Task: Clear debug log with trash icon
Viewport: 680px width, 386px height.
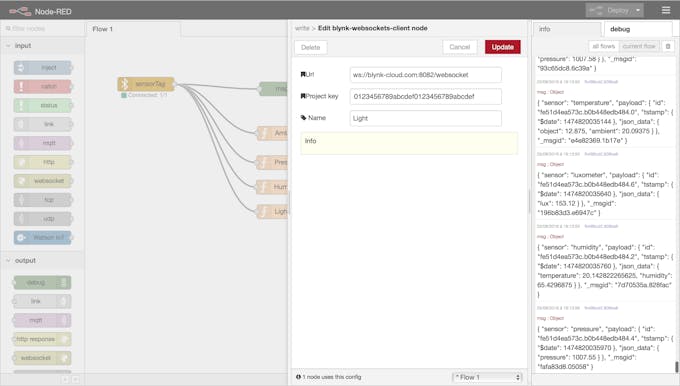Action: tap(668, 46)
